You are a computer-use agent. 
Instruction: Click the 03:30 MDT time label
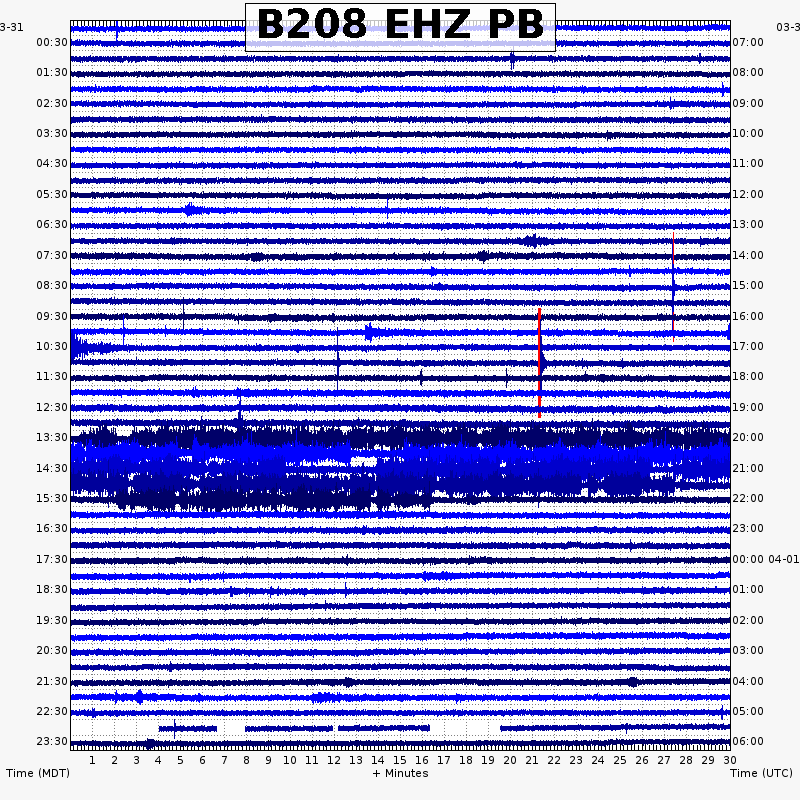(52, 133)
